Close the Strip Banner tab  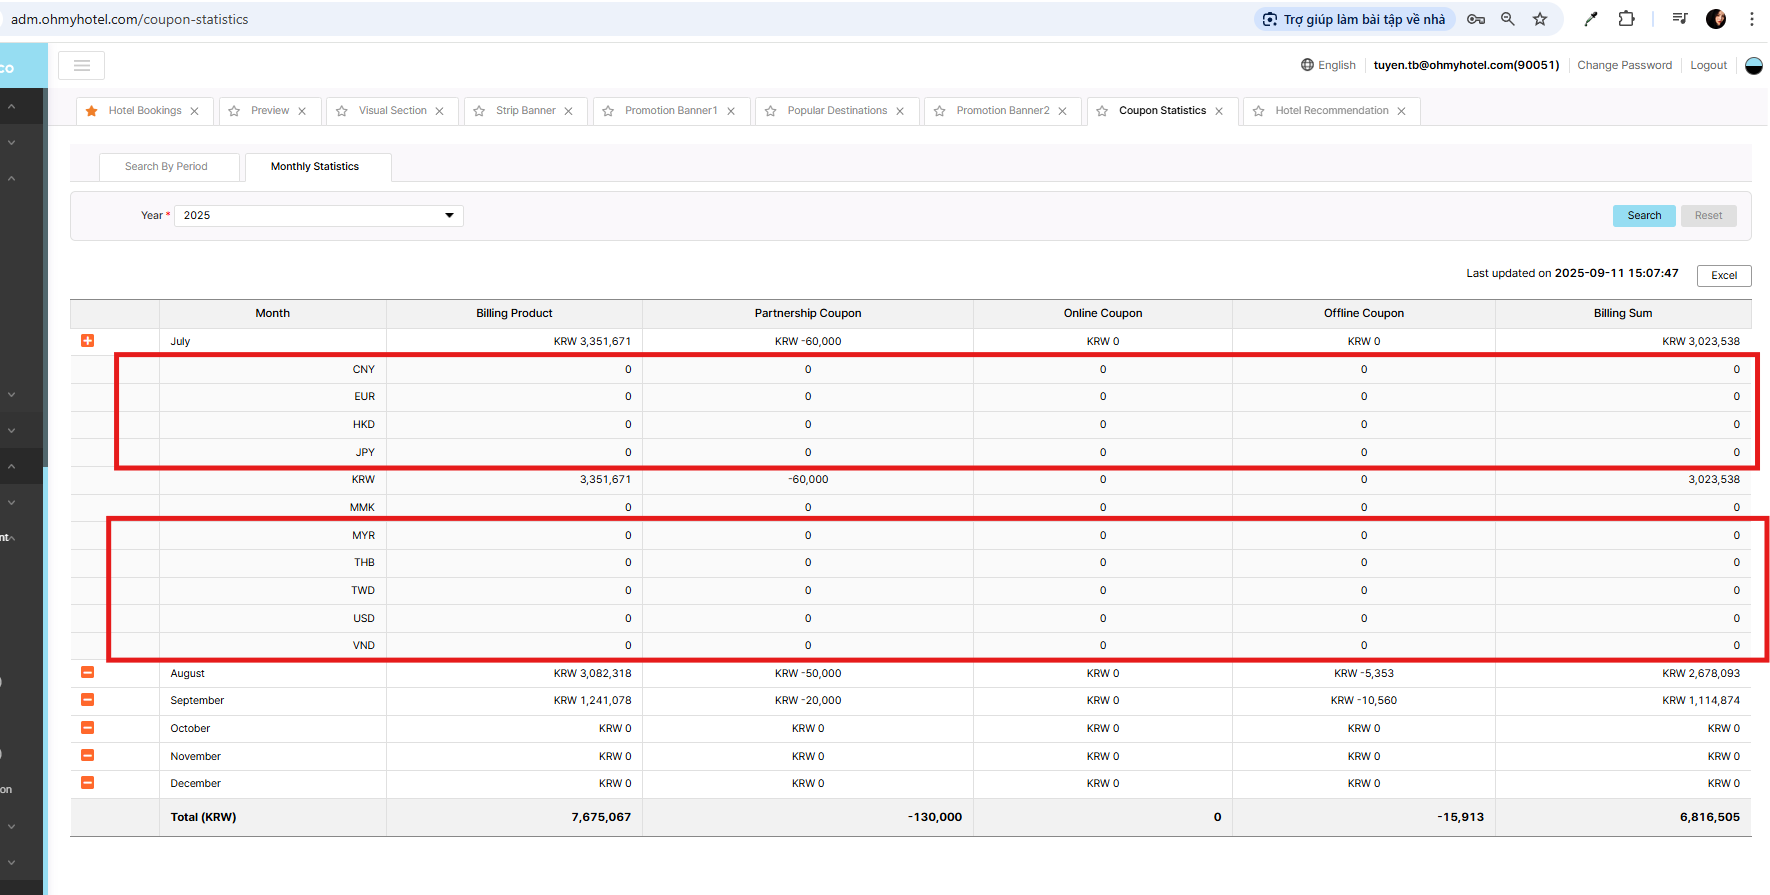coord(568,111)
